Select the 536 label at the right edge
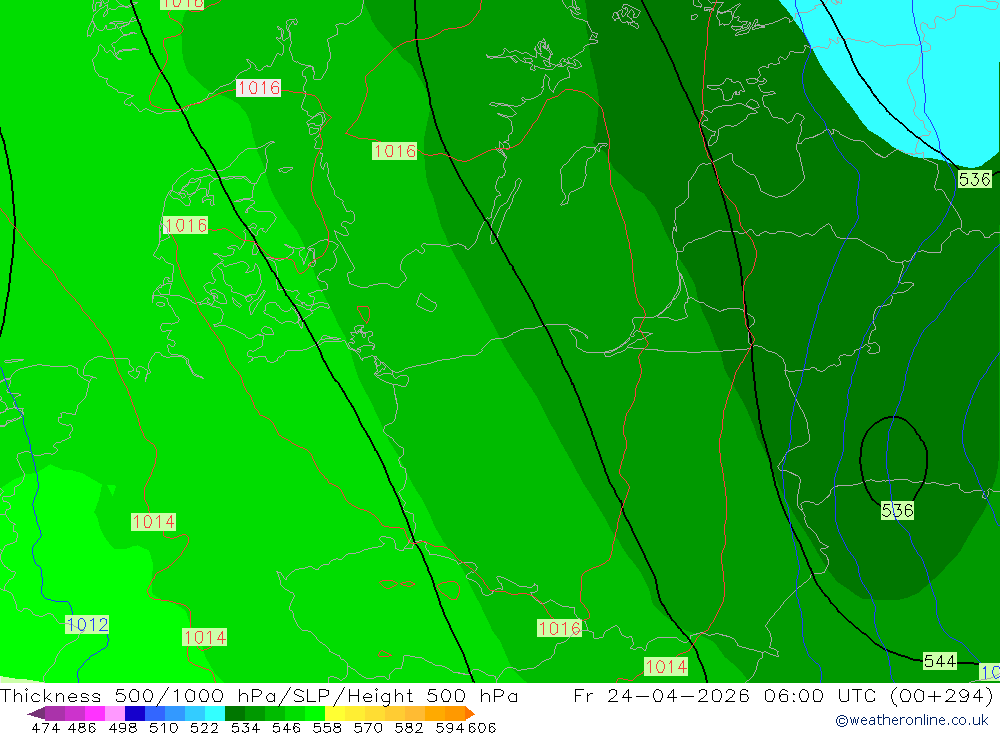Viewport: 1000px width, 733px height. coord(975,179)
